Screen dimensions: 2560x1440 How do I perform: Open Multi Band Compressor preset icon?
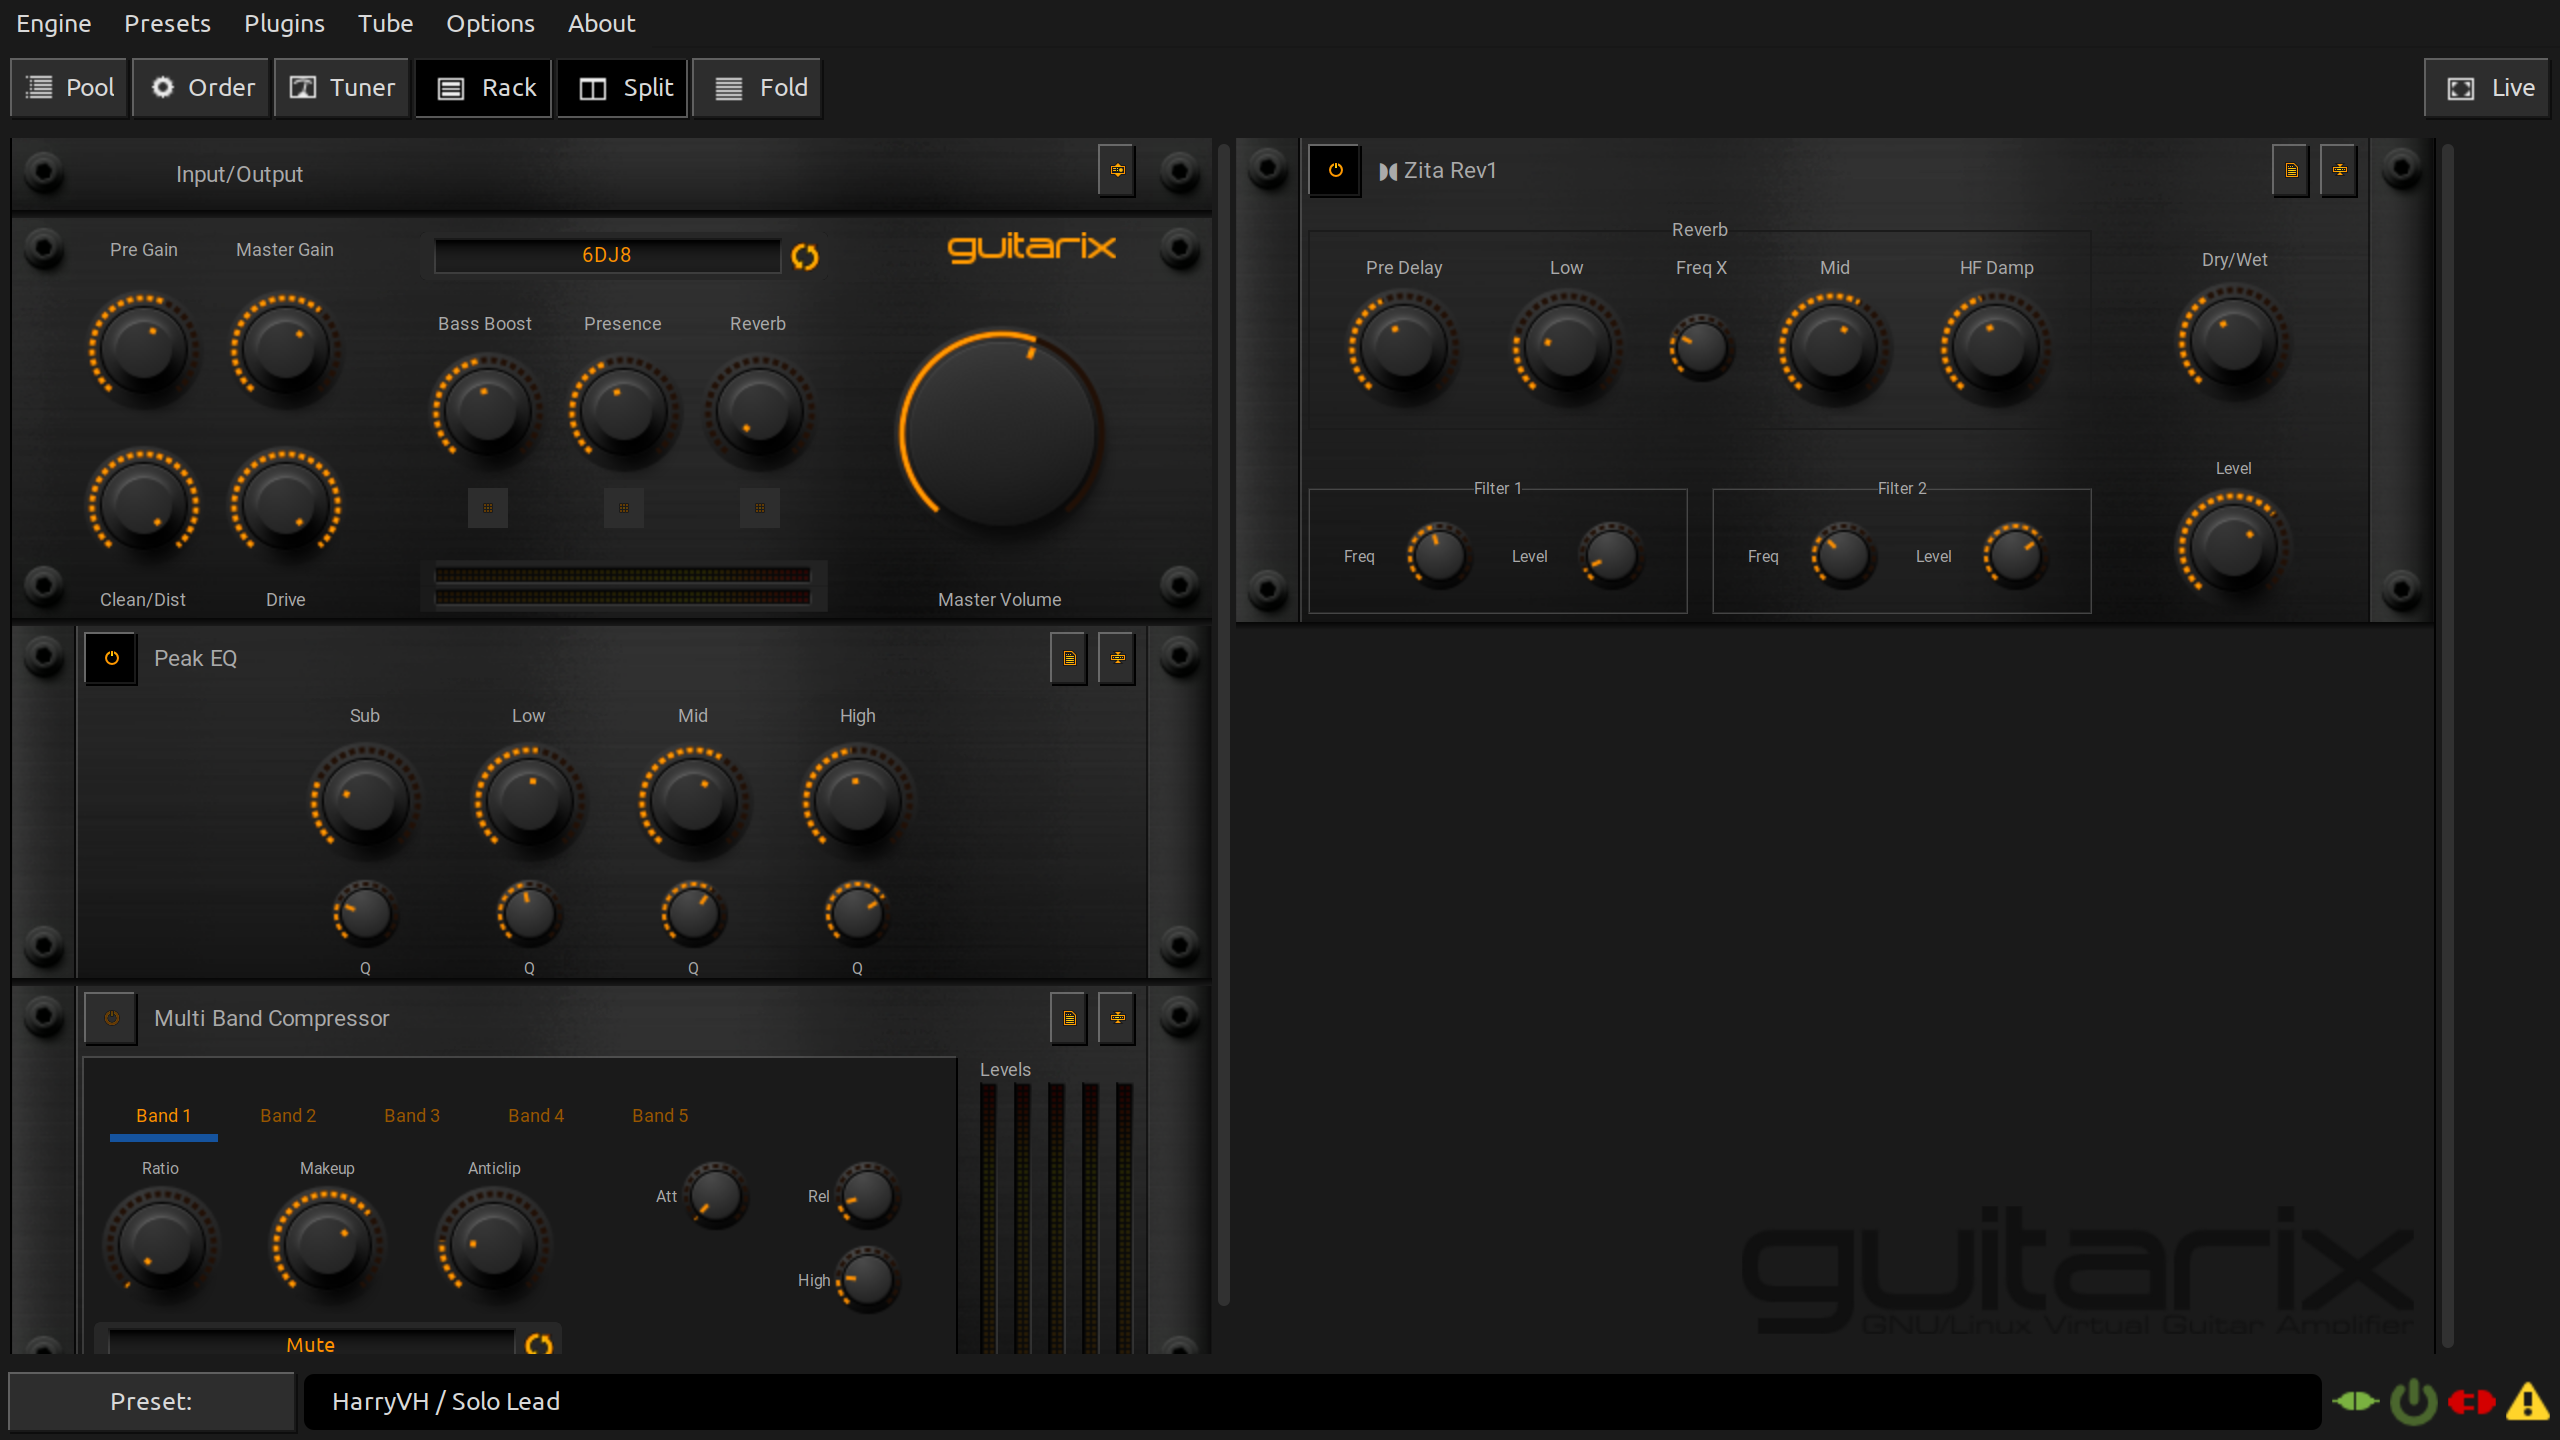1069,1018
